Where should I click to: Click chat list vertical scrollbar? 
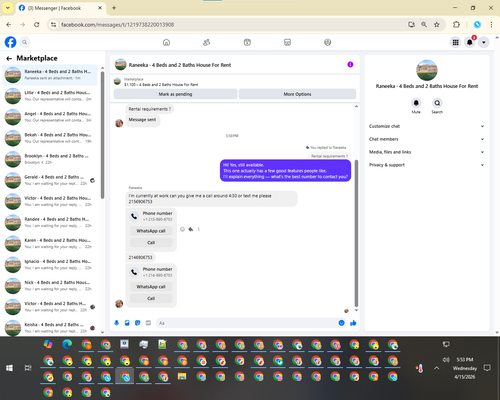[x=102, y=135]
